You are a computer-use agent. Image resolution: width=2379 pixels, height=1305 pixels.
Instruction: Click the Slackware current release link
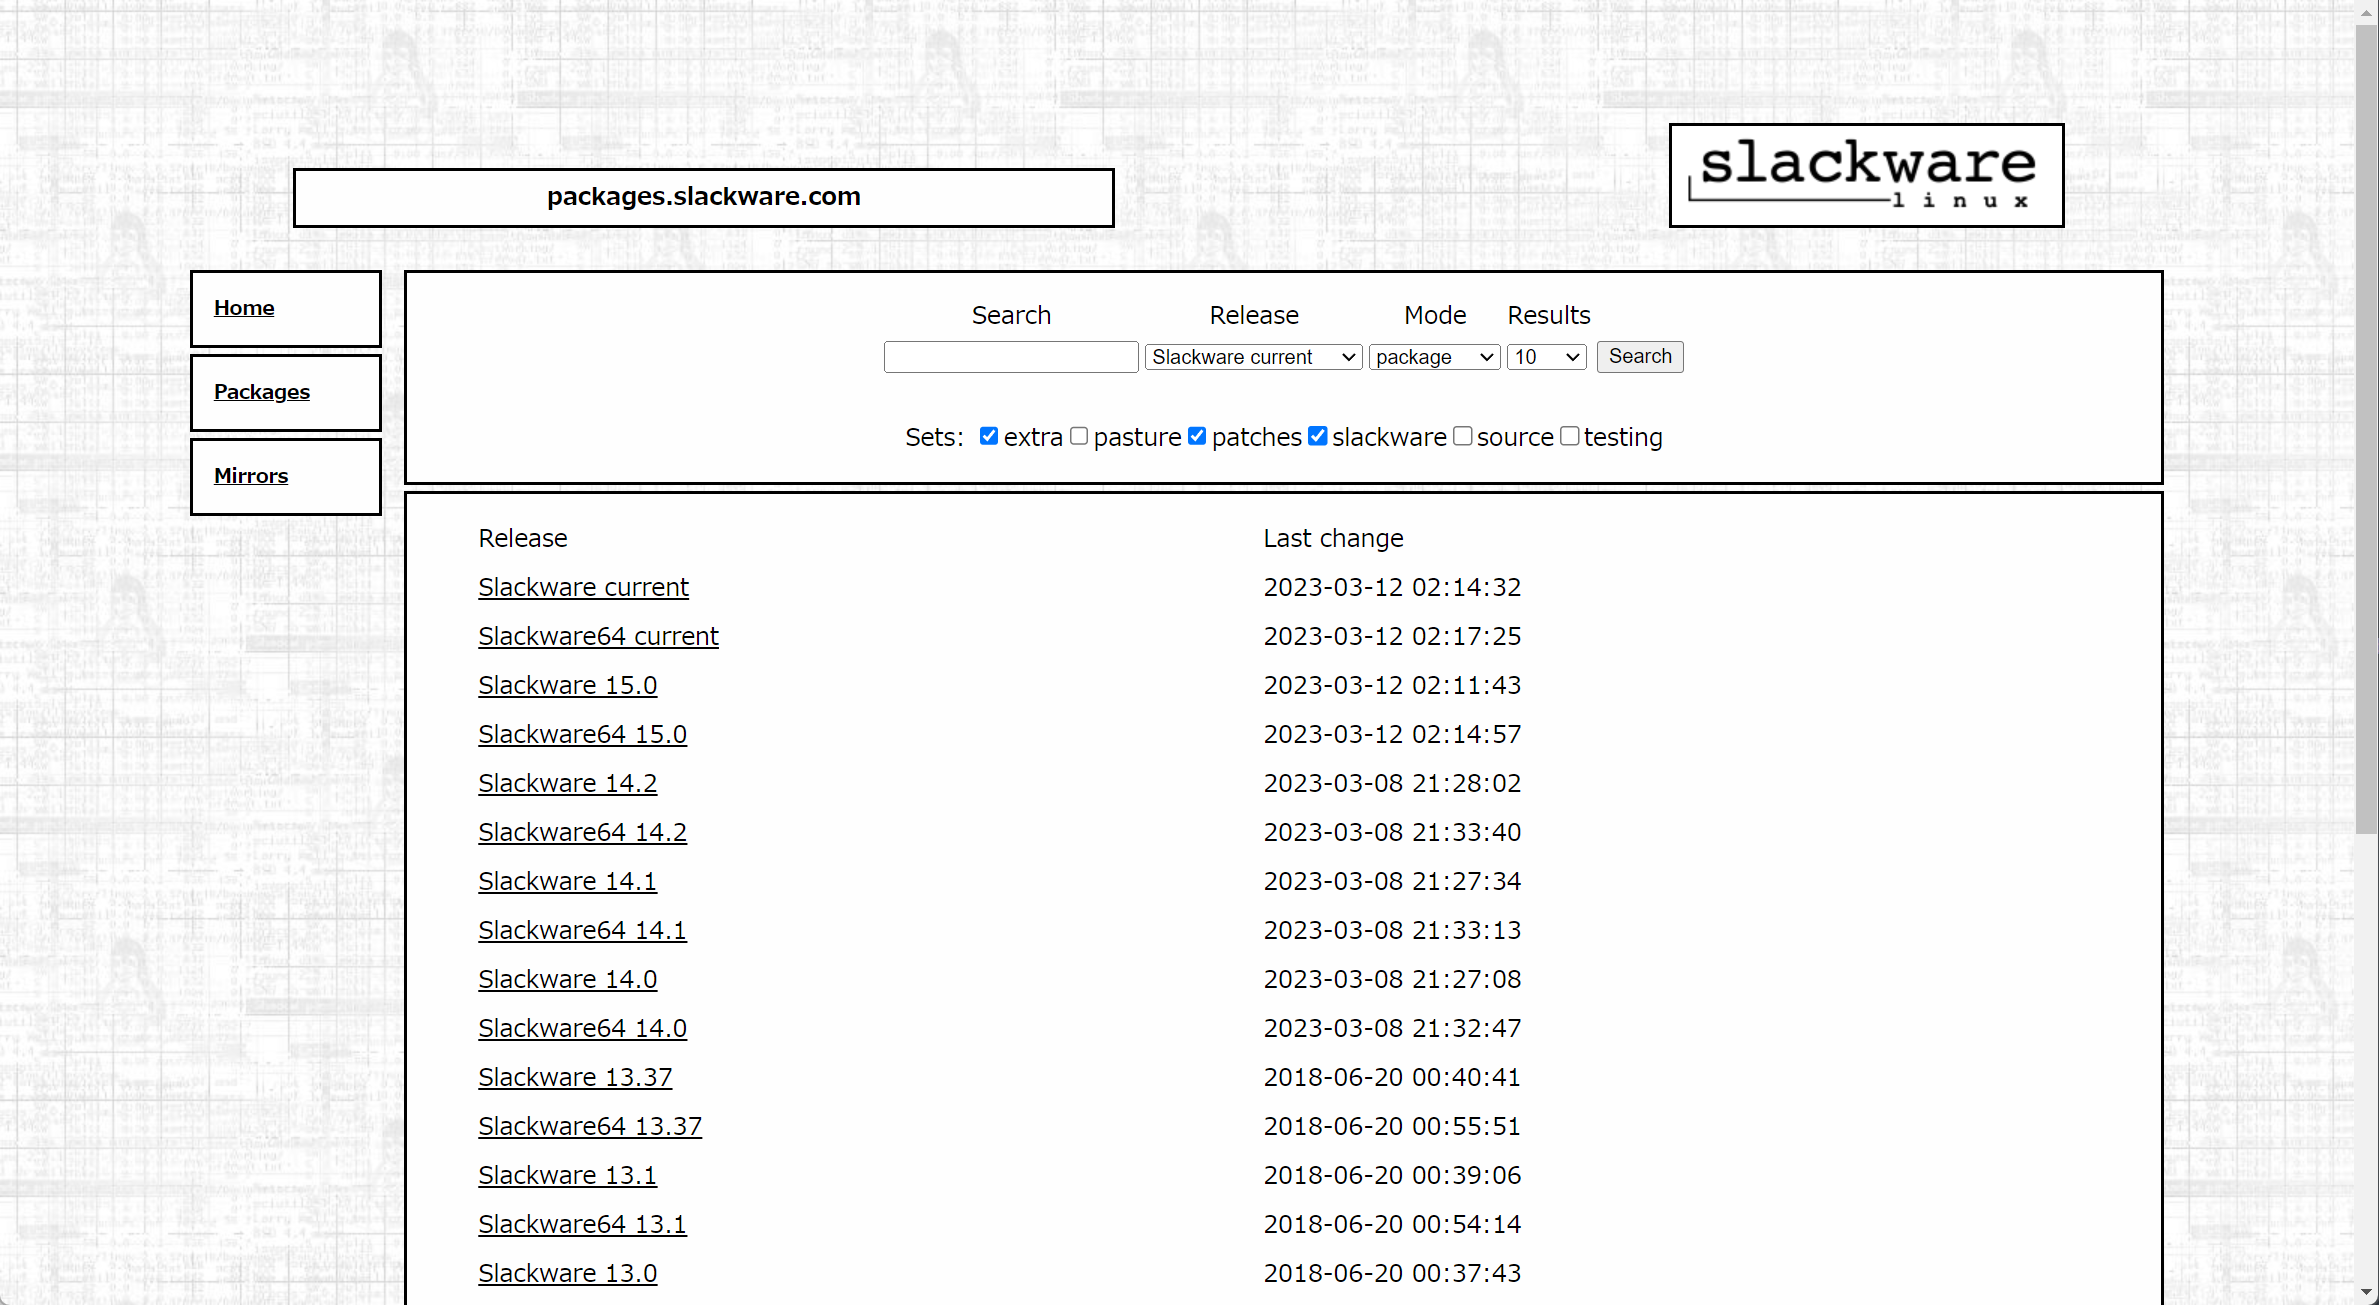coord(583,587)
